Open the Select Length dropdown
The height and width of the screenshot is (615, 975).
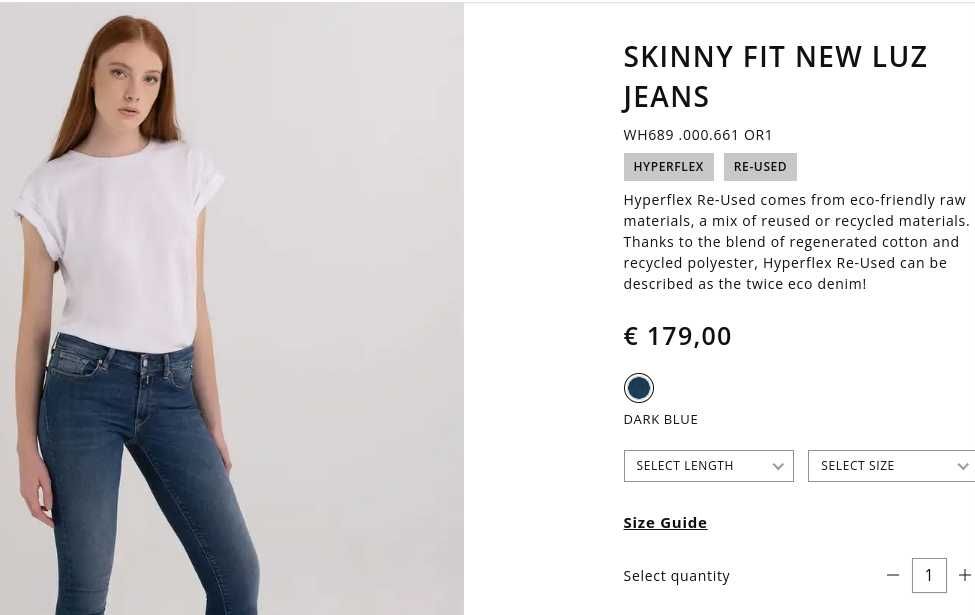point(708,466)
